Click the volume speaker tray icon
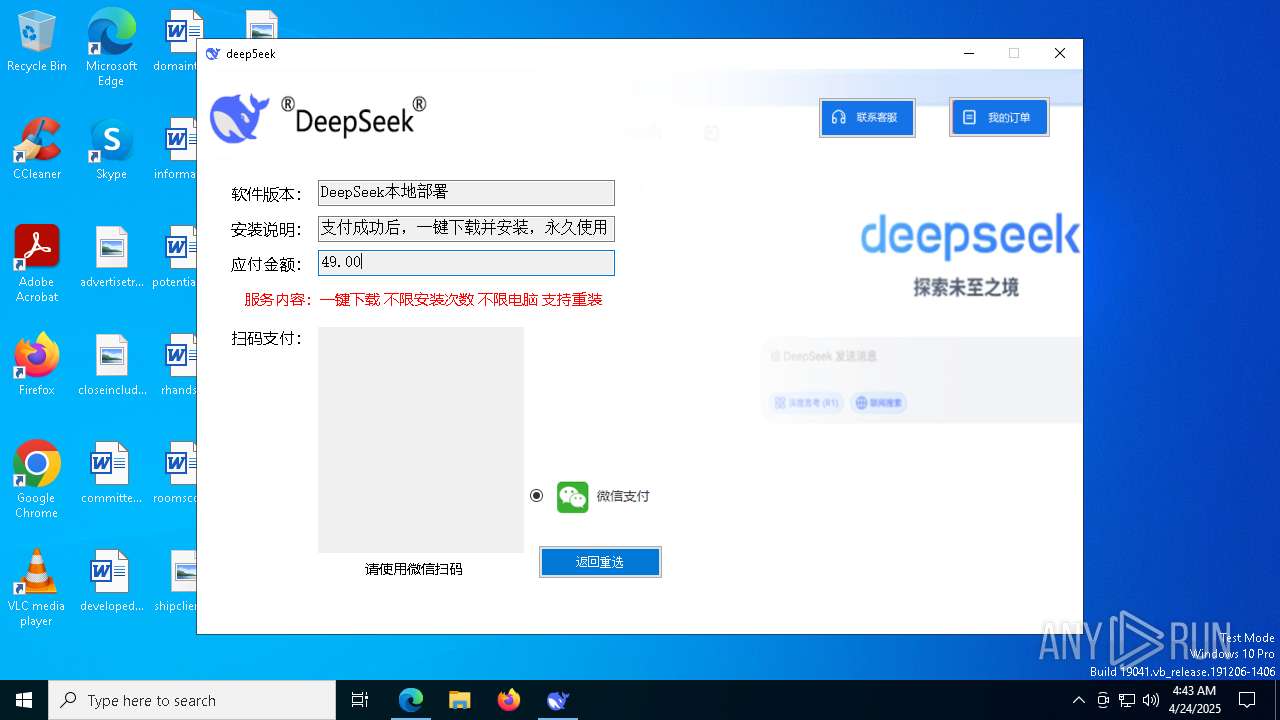The width and height of the screenshot is (1280, 720). tap(1151, 700)
